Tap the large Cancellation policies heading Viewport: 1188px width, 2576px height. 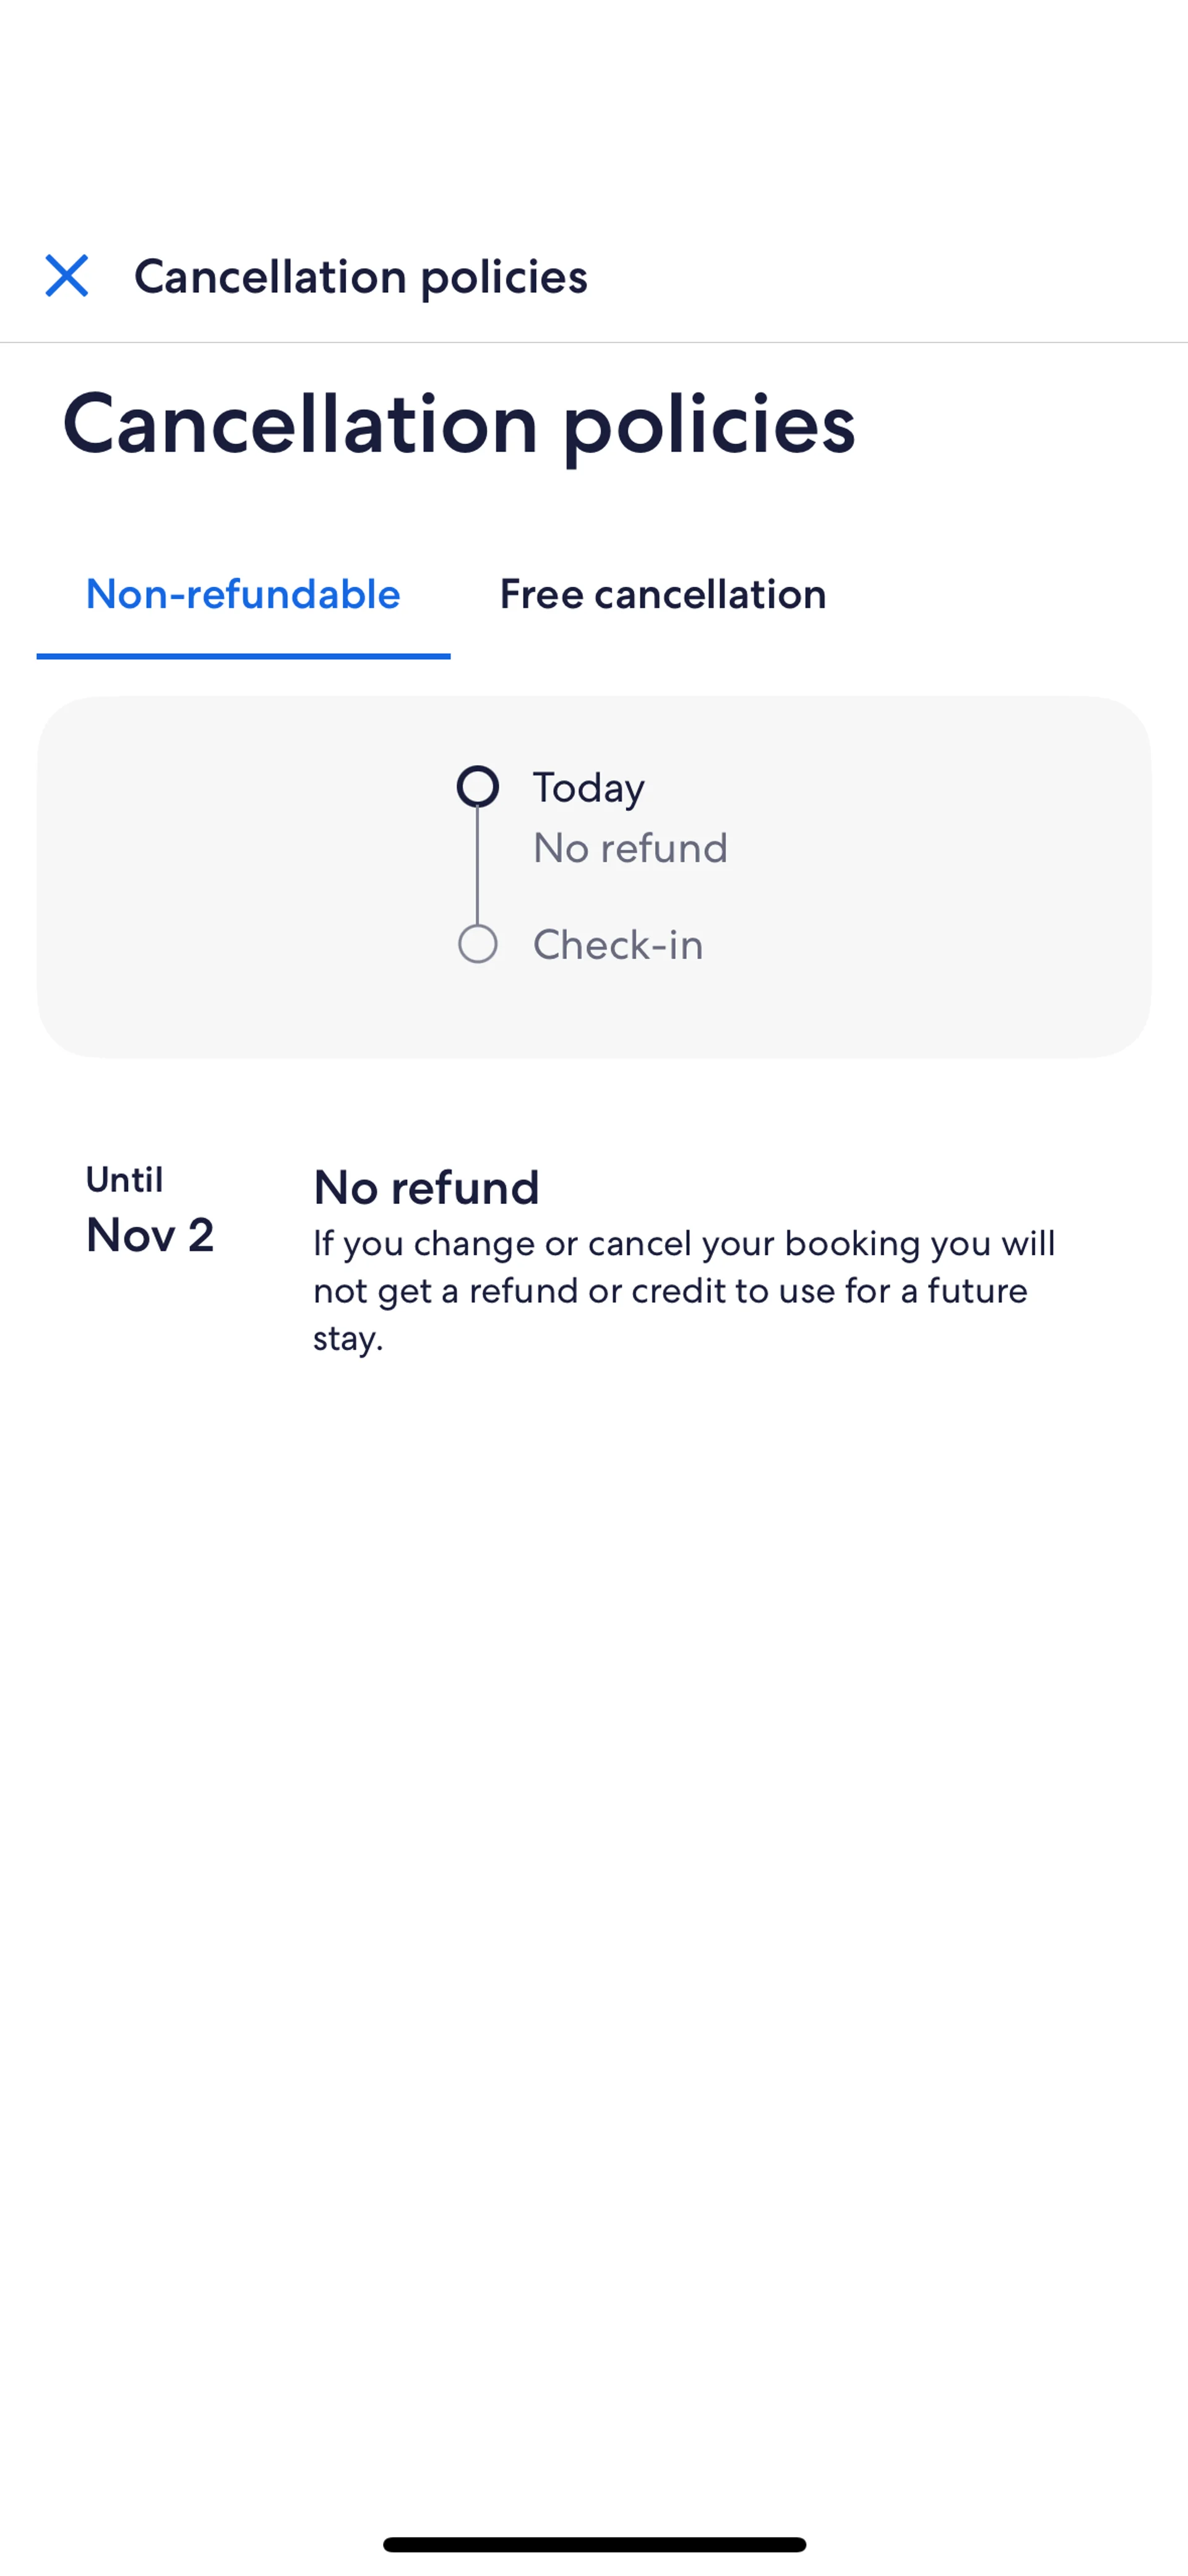tap(459, 424)
